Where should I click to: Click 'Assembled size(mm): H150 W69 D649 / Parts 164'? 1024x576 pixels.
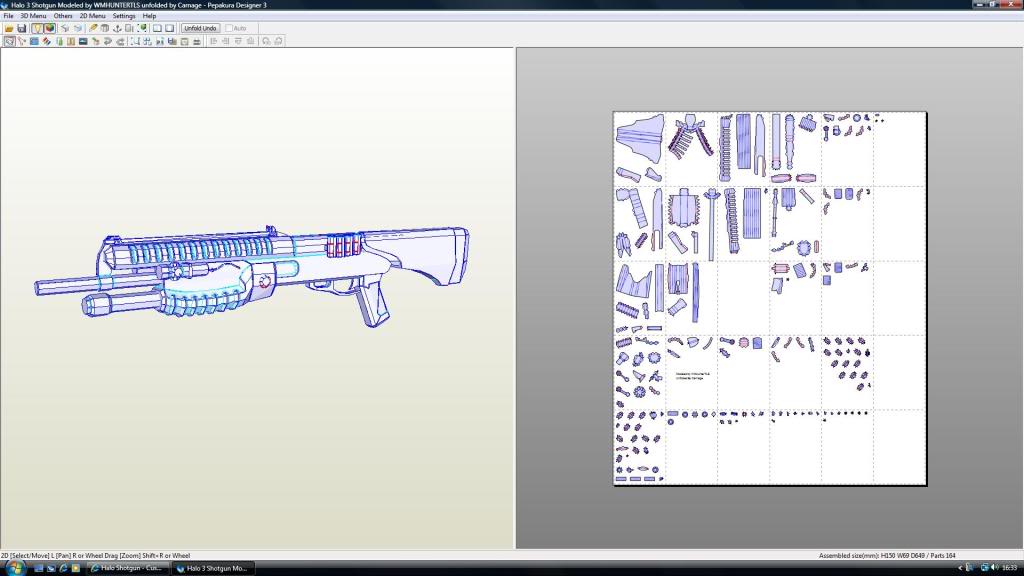pyautogui.click(x=887, y=556)
